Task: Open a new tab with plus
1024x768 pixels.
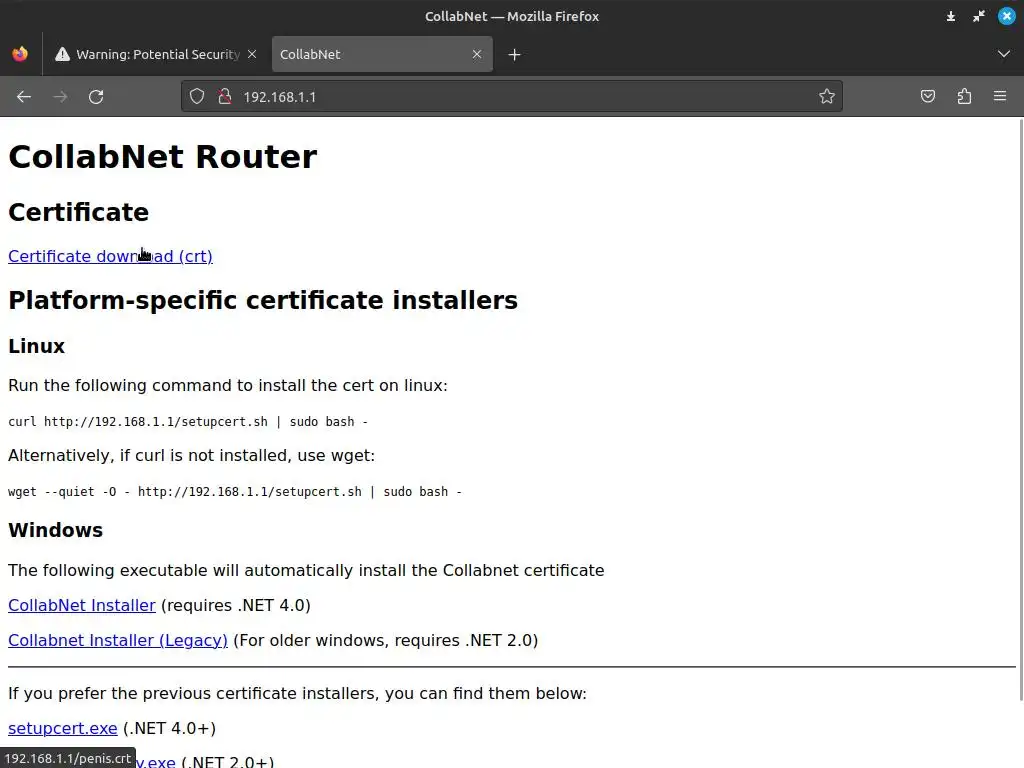Action: click(515, 55)
